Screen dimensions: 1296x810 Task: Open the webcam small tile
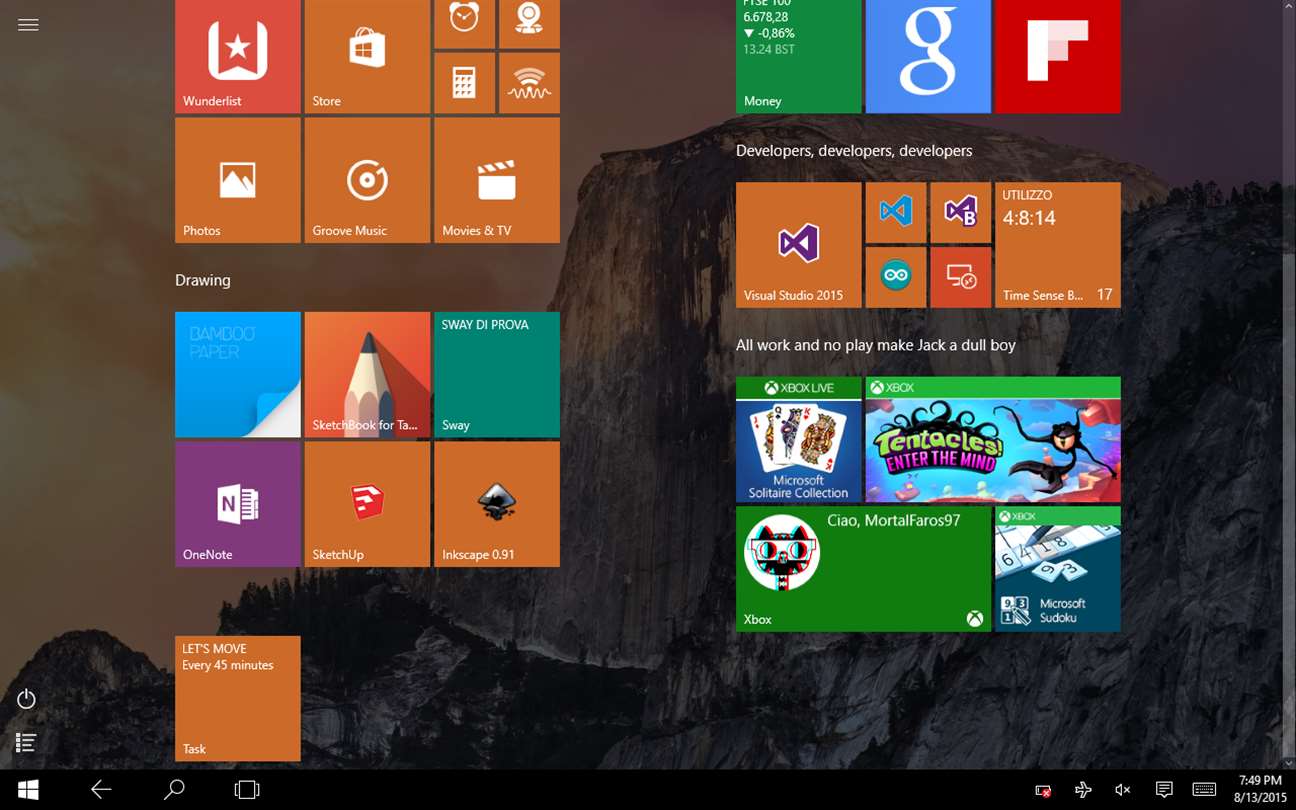[529, 23]
